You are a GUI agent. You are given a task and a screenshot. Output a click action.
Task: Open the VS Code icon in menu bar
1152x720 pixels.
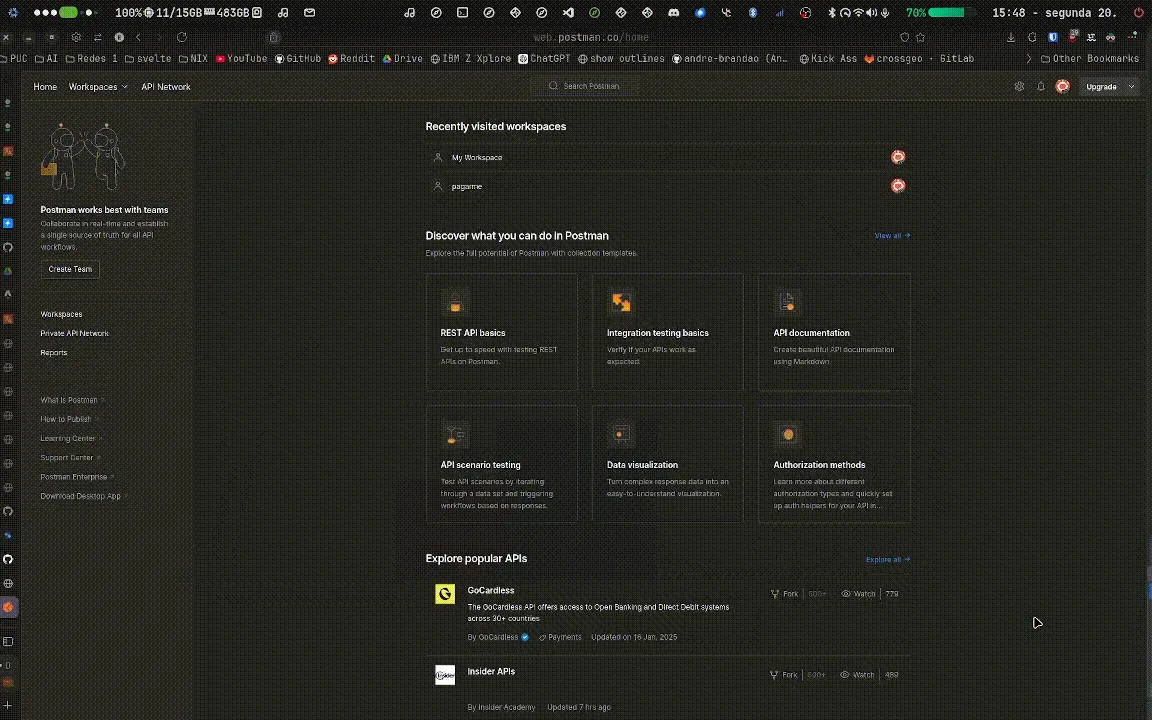pyautogui.click(x=568, y=12)
